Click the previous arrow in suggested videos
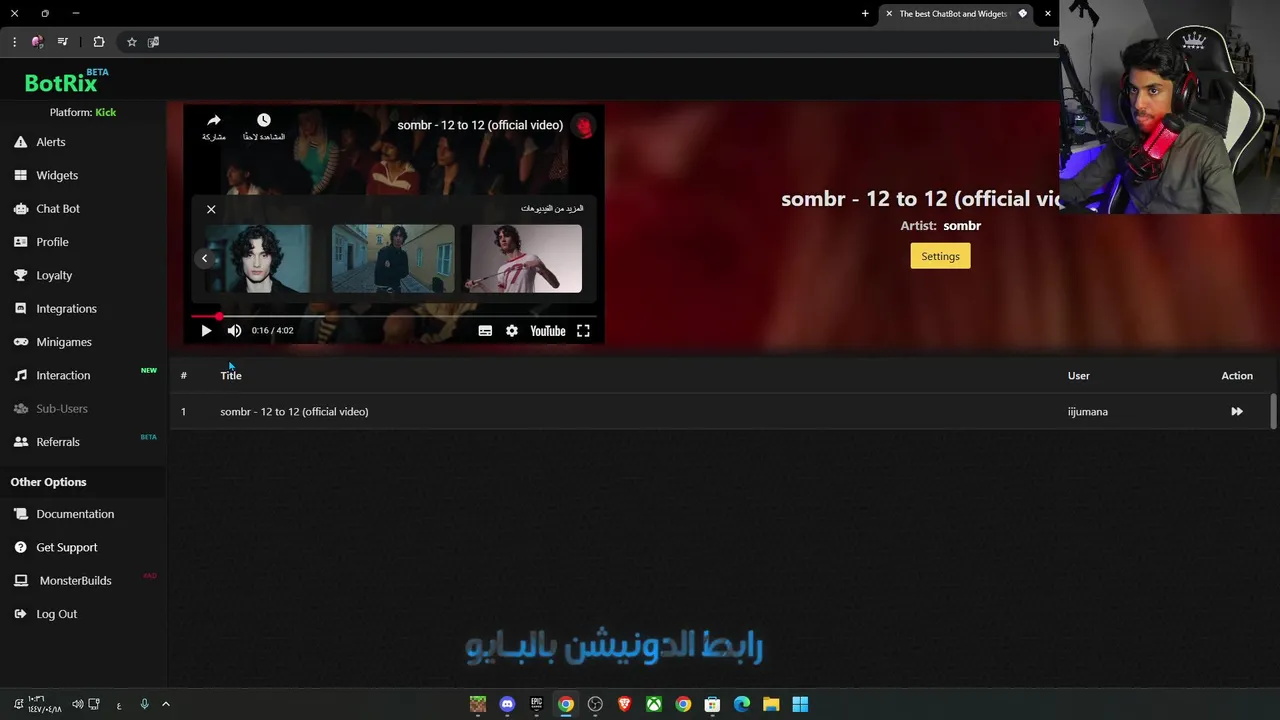The height and width of the screenshot is (720, 1280). (204, 258)
